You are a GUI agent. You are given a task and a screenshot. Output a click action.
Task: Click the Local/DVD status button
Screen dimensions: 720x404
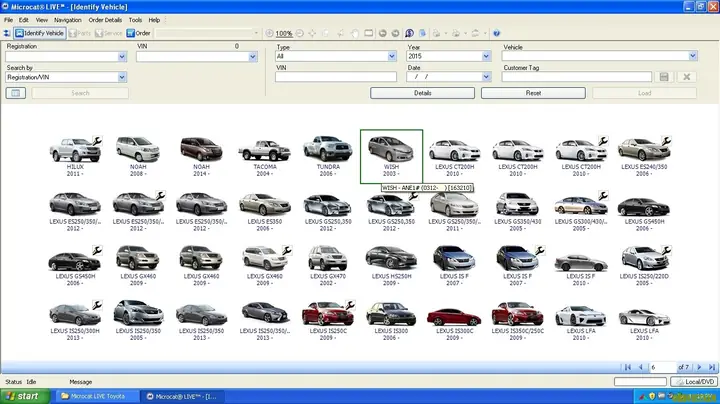pyautogui.click(x=694, y=382)
